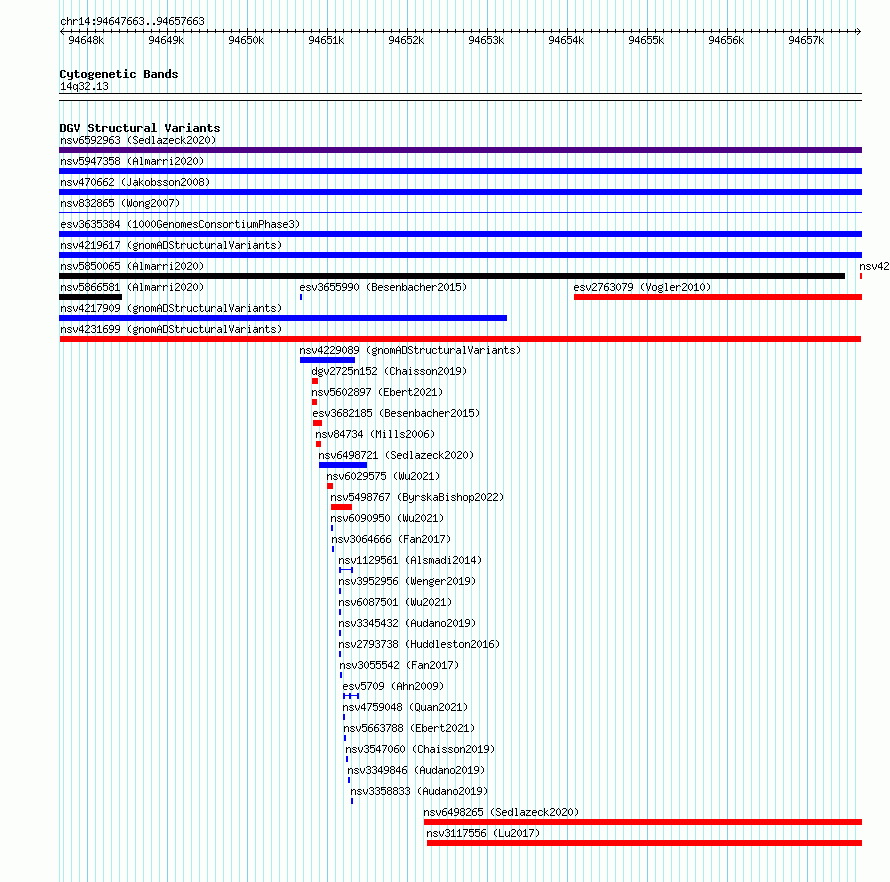Click the esv5709 (Ahn2009) interval glyph
Screen dimensions: 890x882
(351, 696)
